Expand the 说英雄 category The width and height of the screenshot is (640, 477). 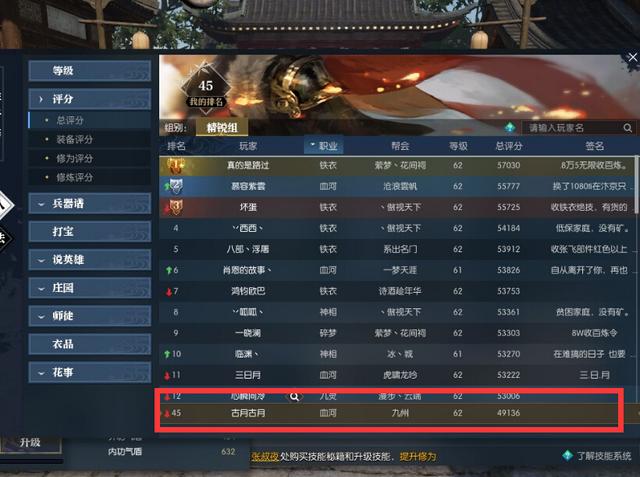pyautogui.click(x=90, y=260)
